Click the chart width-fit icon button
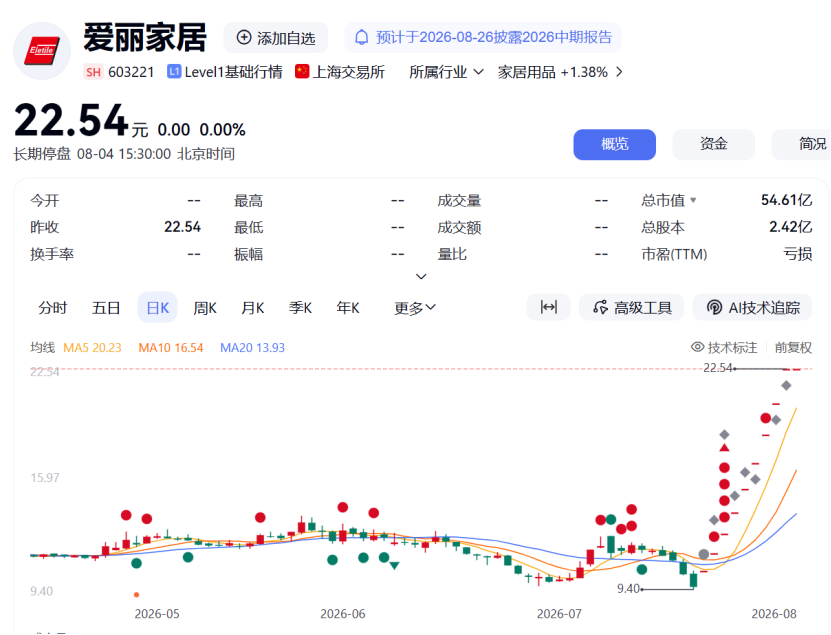Image resolution: width=831 pixels, height=635 pixels. [x=549, y=307]
